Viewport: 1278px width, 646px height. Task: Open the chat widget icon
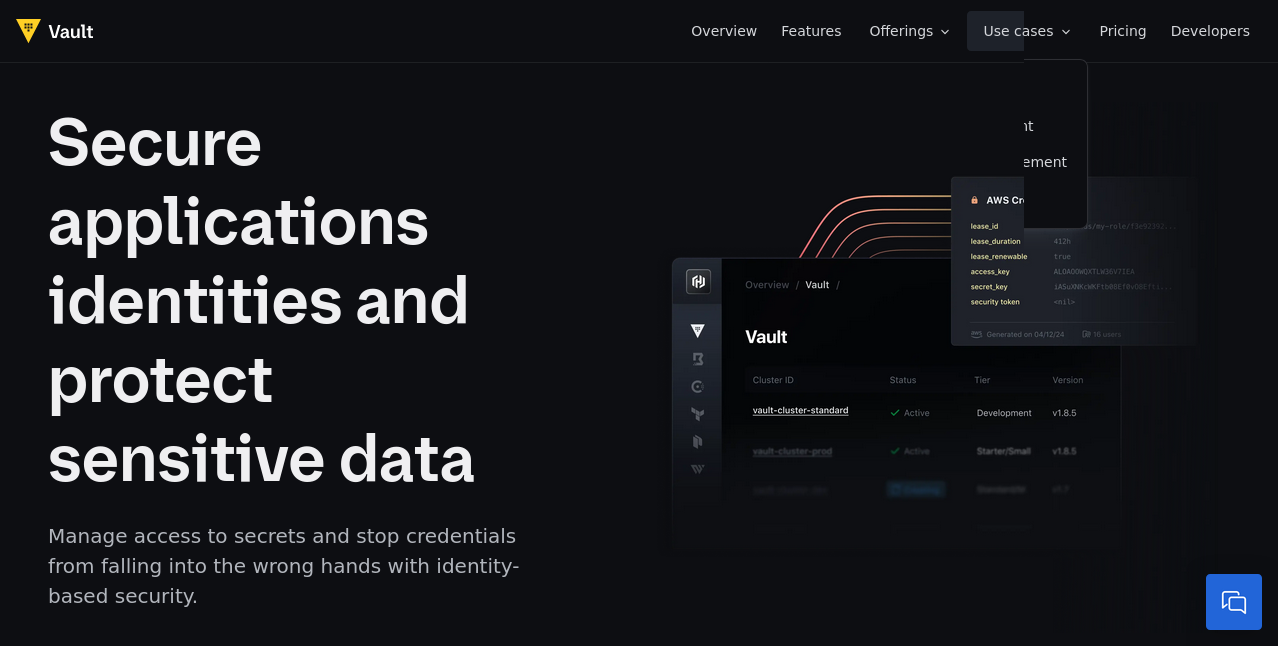(x=1234, y=602)
